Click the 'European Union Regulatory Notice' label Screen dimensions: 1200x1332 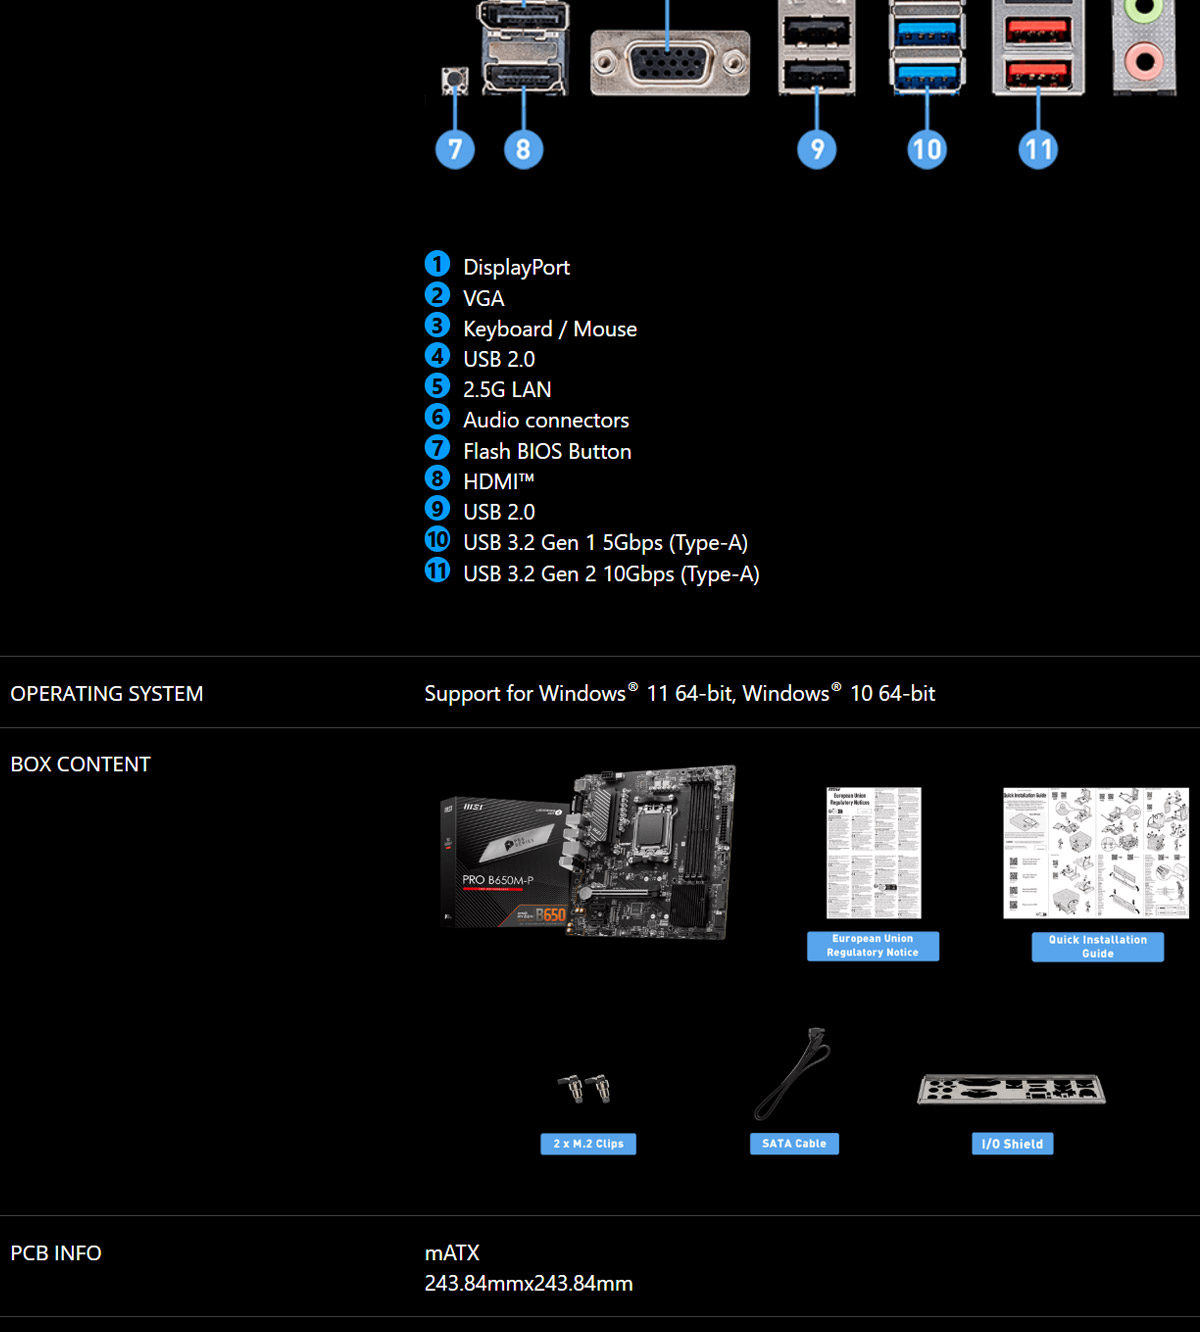[873, 946]
